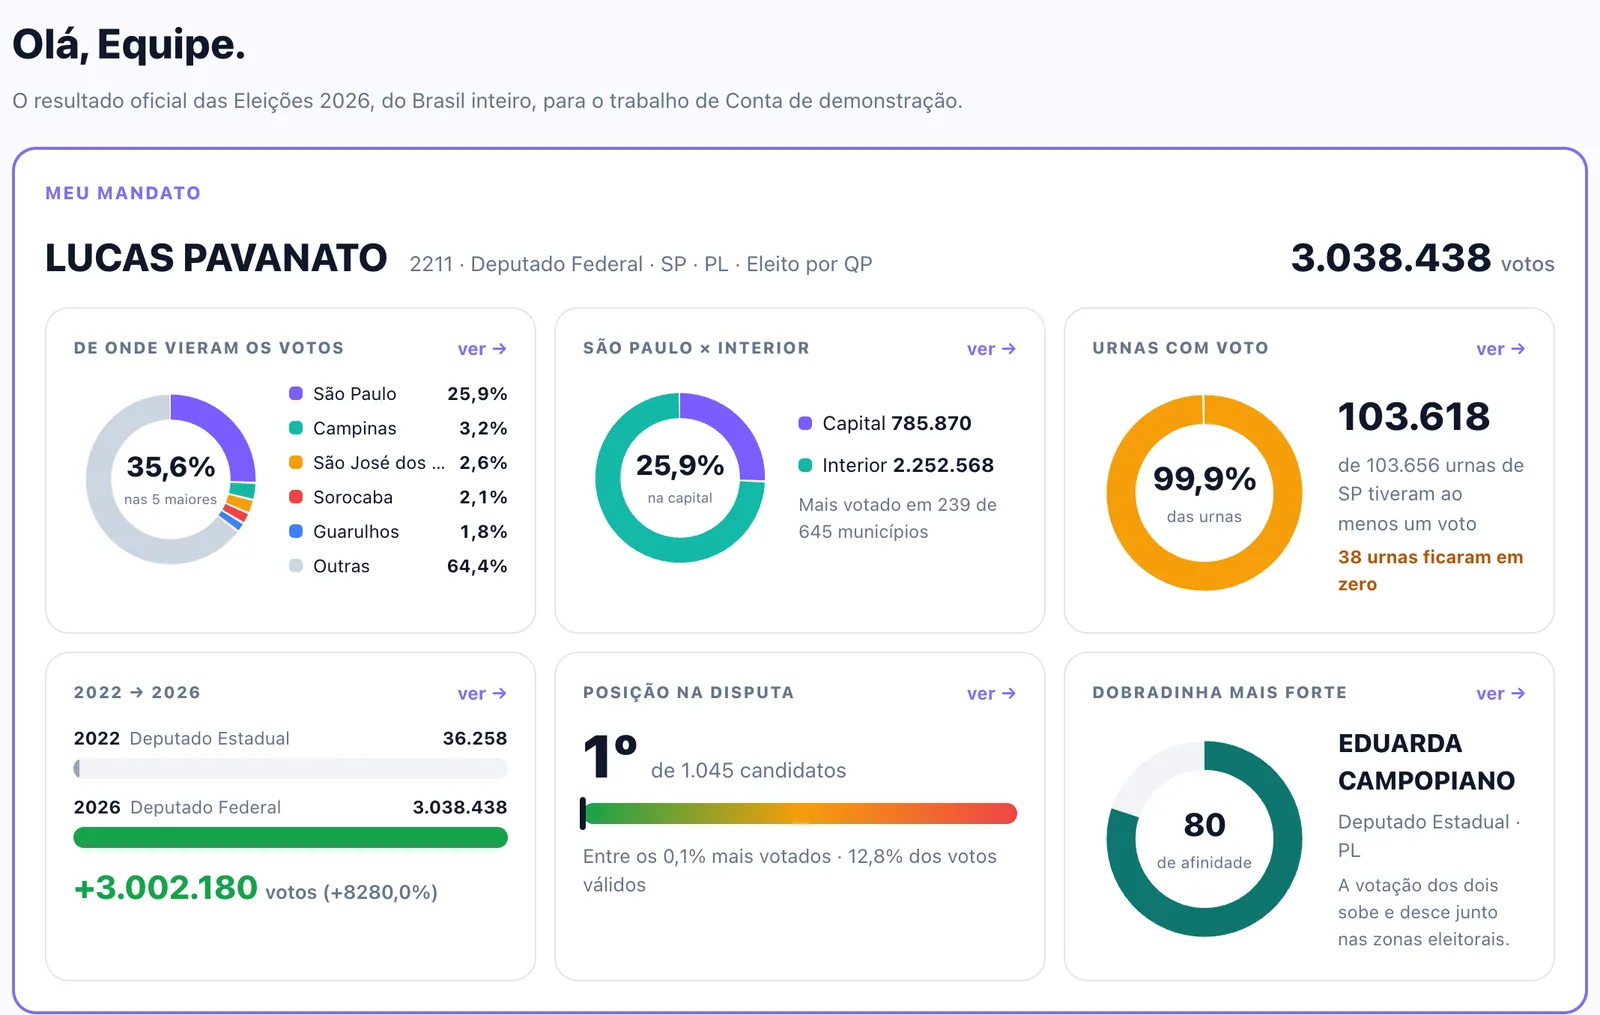Click the teal Campinas legend swatch

pyautogui.click(x=296, y=428)
